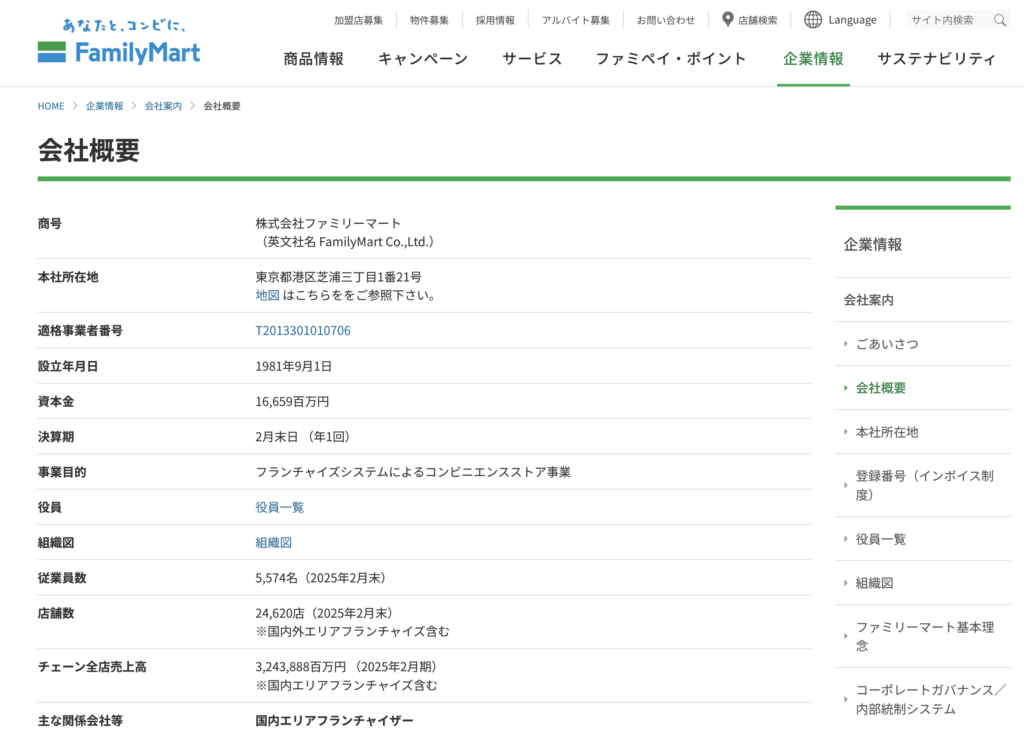Click フランチャイズシステム business purpose text
Screen dimensions: 1024x730
click(x=413, y=472)
